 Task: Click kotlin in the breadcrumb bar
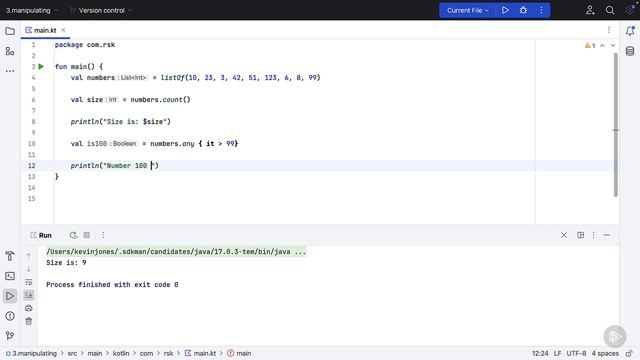[121, 353]
